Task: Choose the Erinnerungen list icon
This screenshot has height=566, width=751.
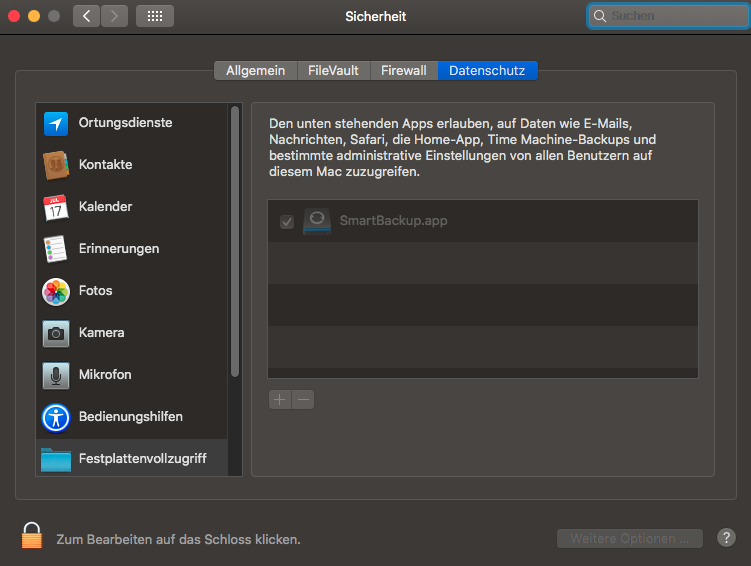Action: pos(55,249)
